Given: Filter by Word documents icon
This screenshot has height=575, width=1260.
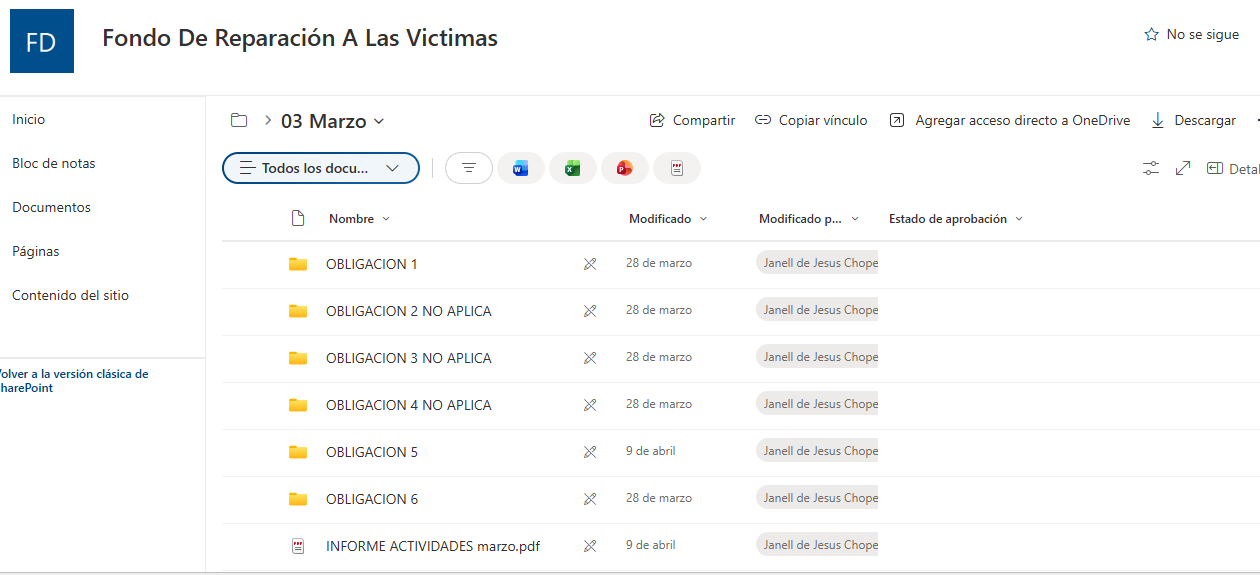Looking at the screenshot, I should pyautogui.click(x=520, y=168).
